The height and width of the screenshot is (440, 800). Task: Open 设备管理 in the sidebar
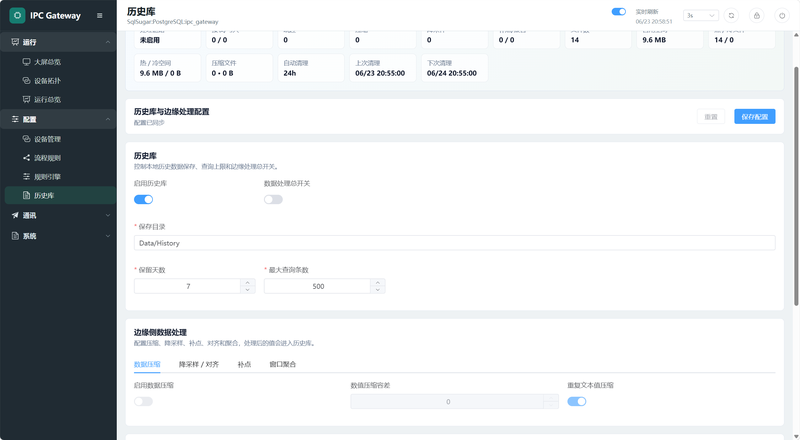click(58, 139)
